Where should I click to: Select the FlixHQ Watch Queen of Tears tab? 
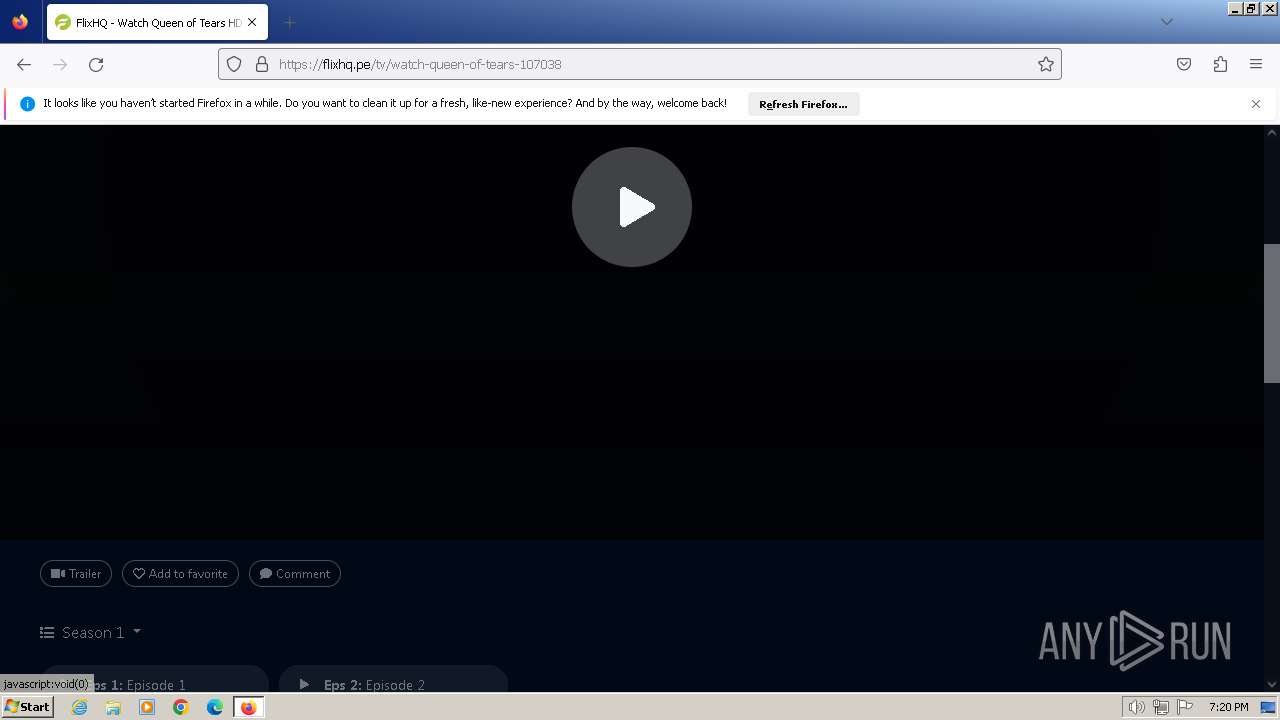click(x=157, y=22)
